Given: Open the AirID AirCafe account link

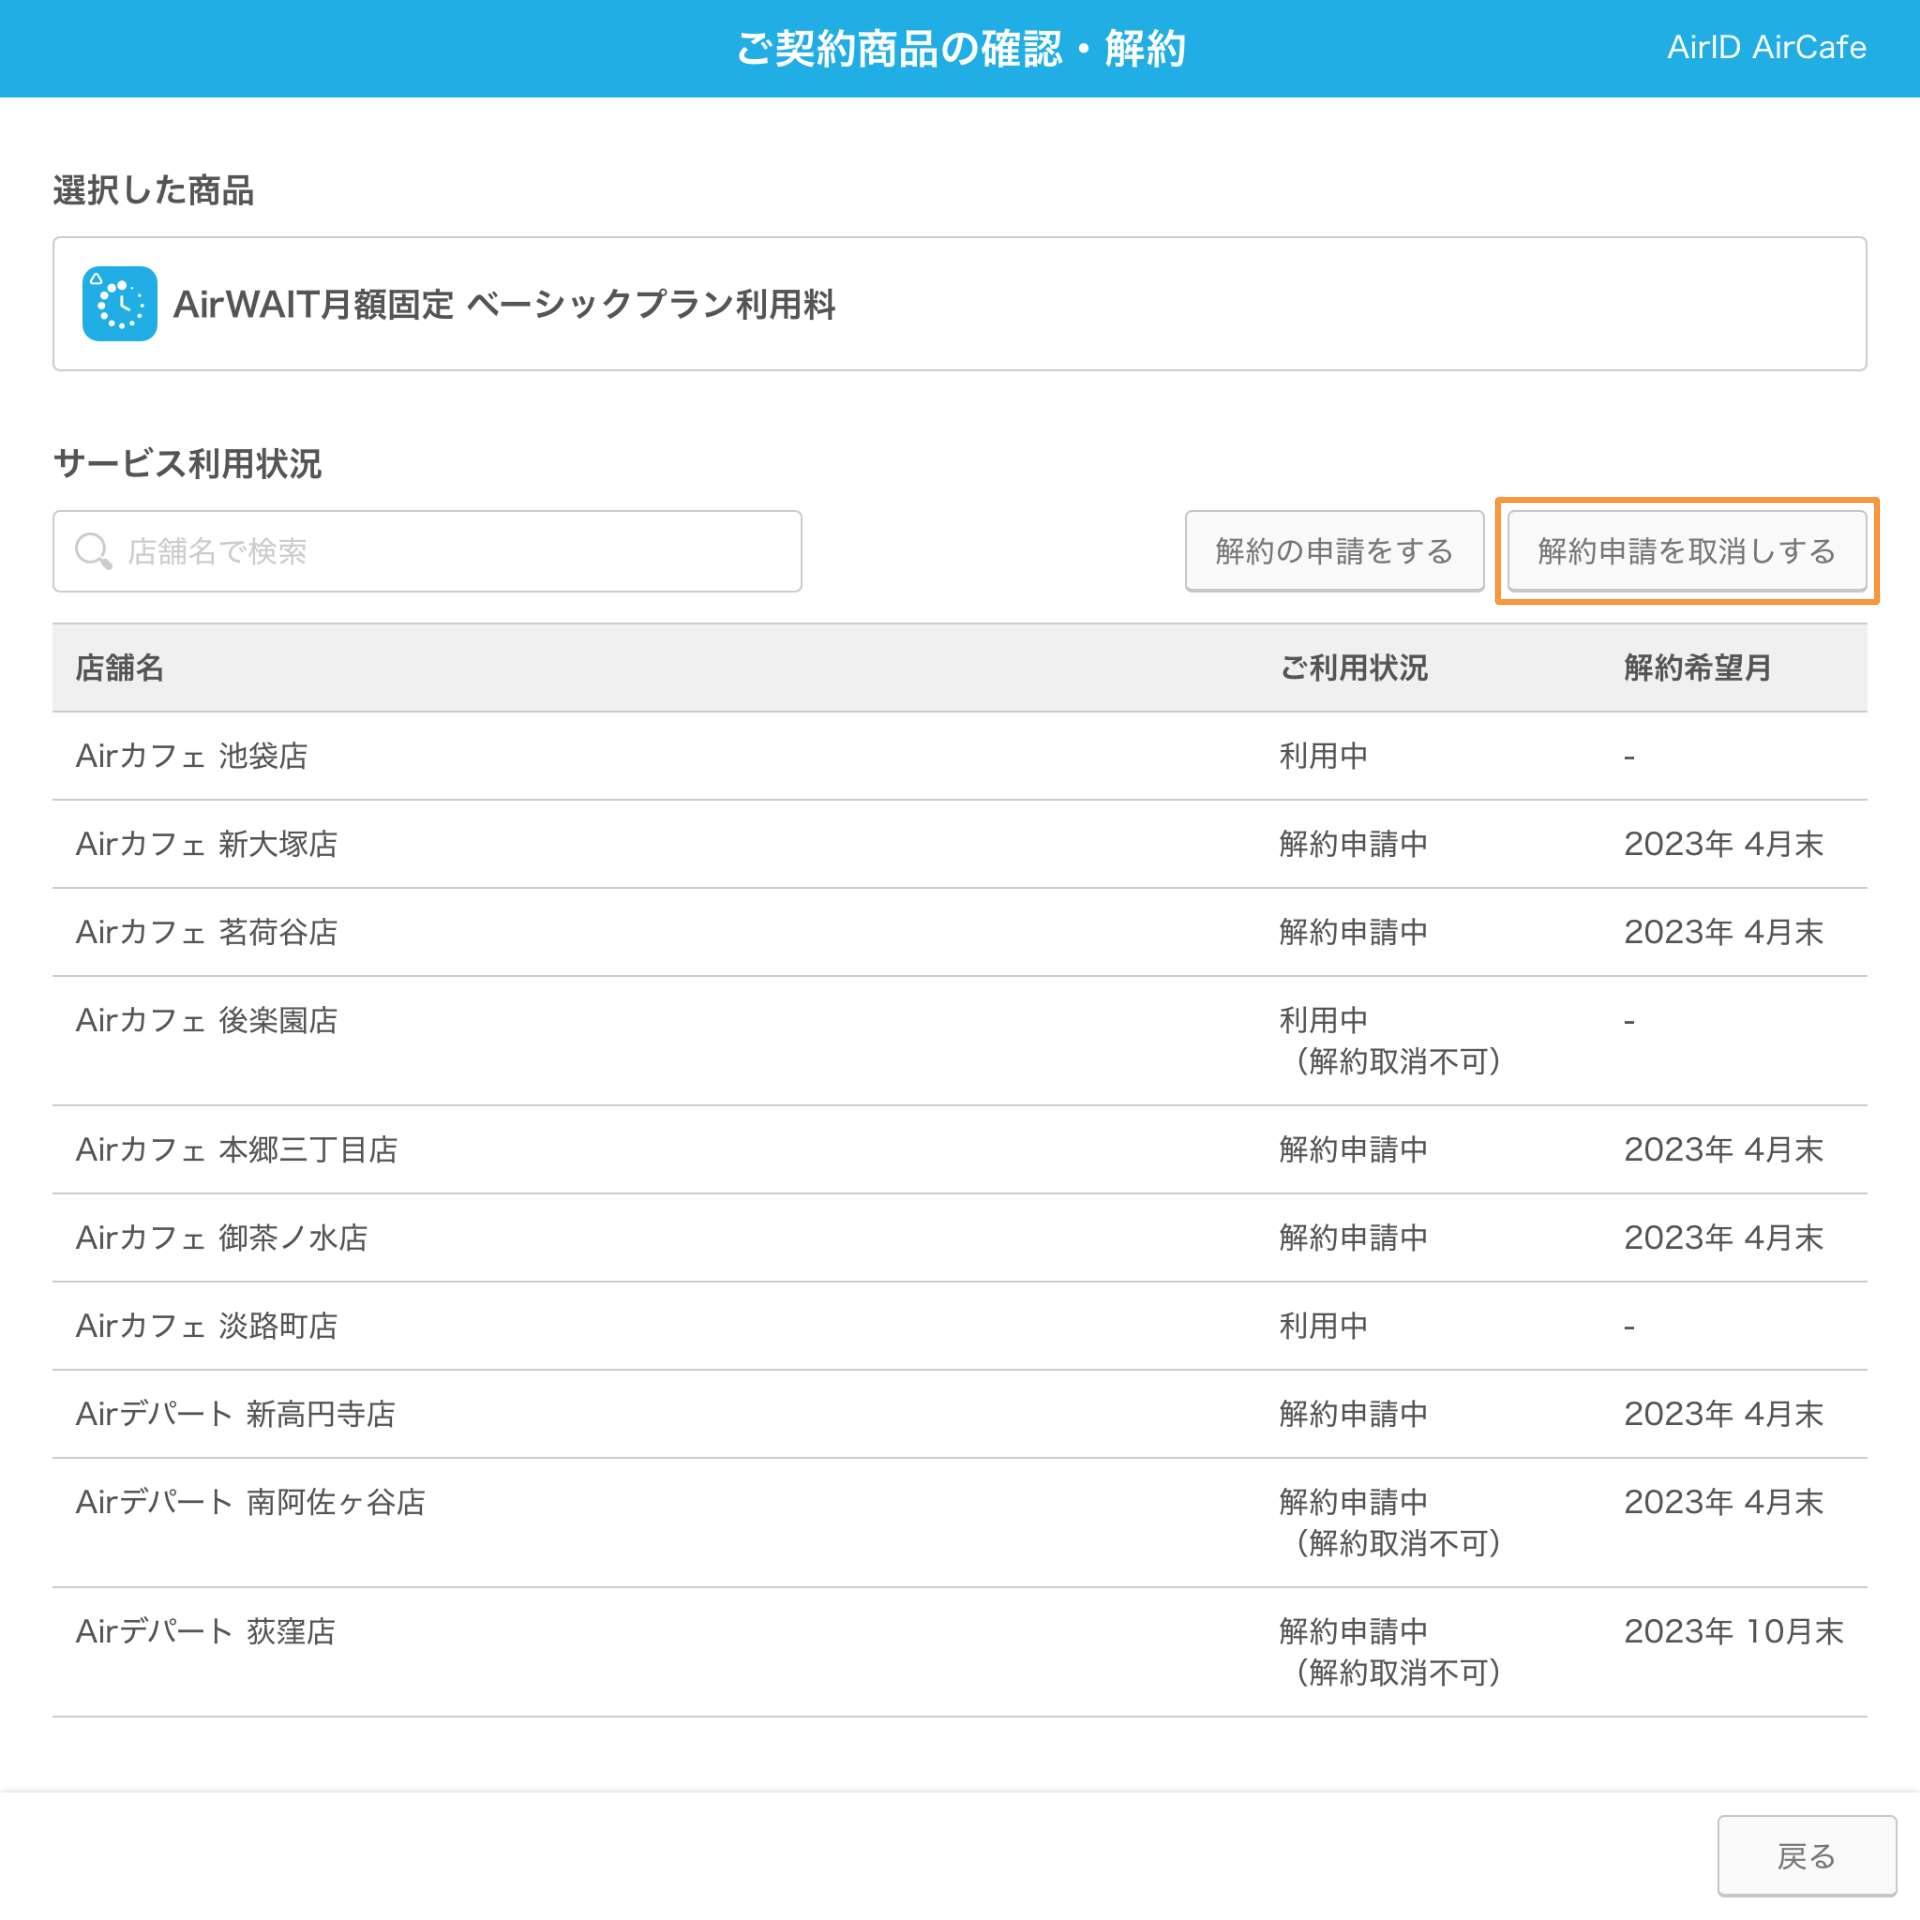Looking at the screenshot, I should coord(1766,47).
